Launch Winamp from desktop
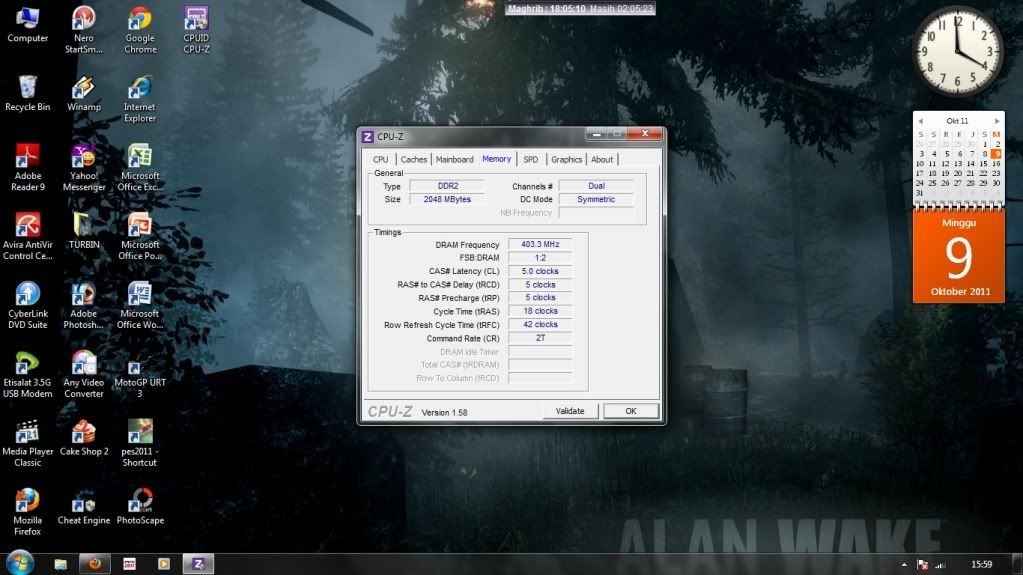Screen dimensions: 1023x575 coord(84,93)
